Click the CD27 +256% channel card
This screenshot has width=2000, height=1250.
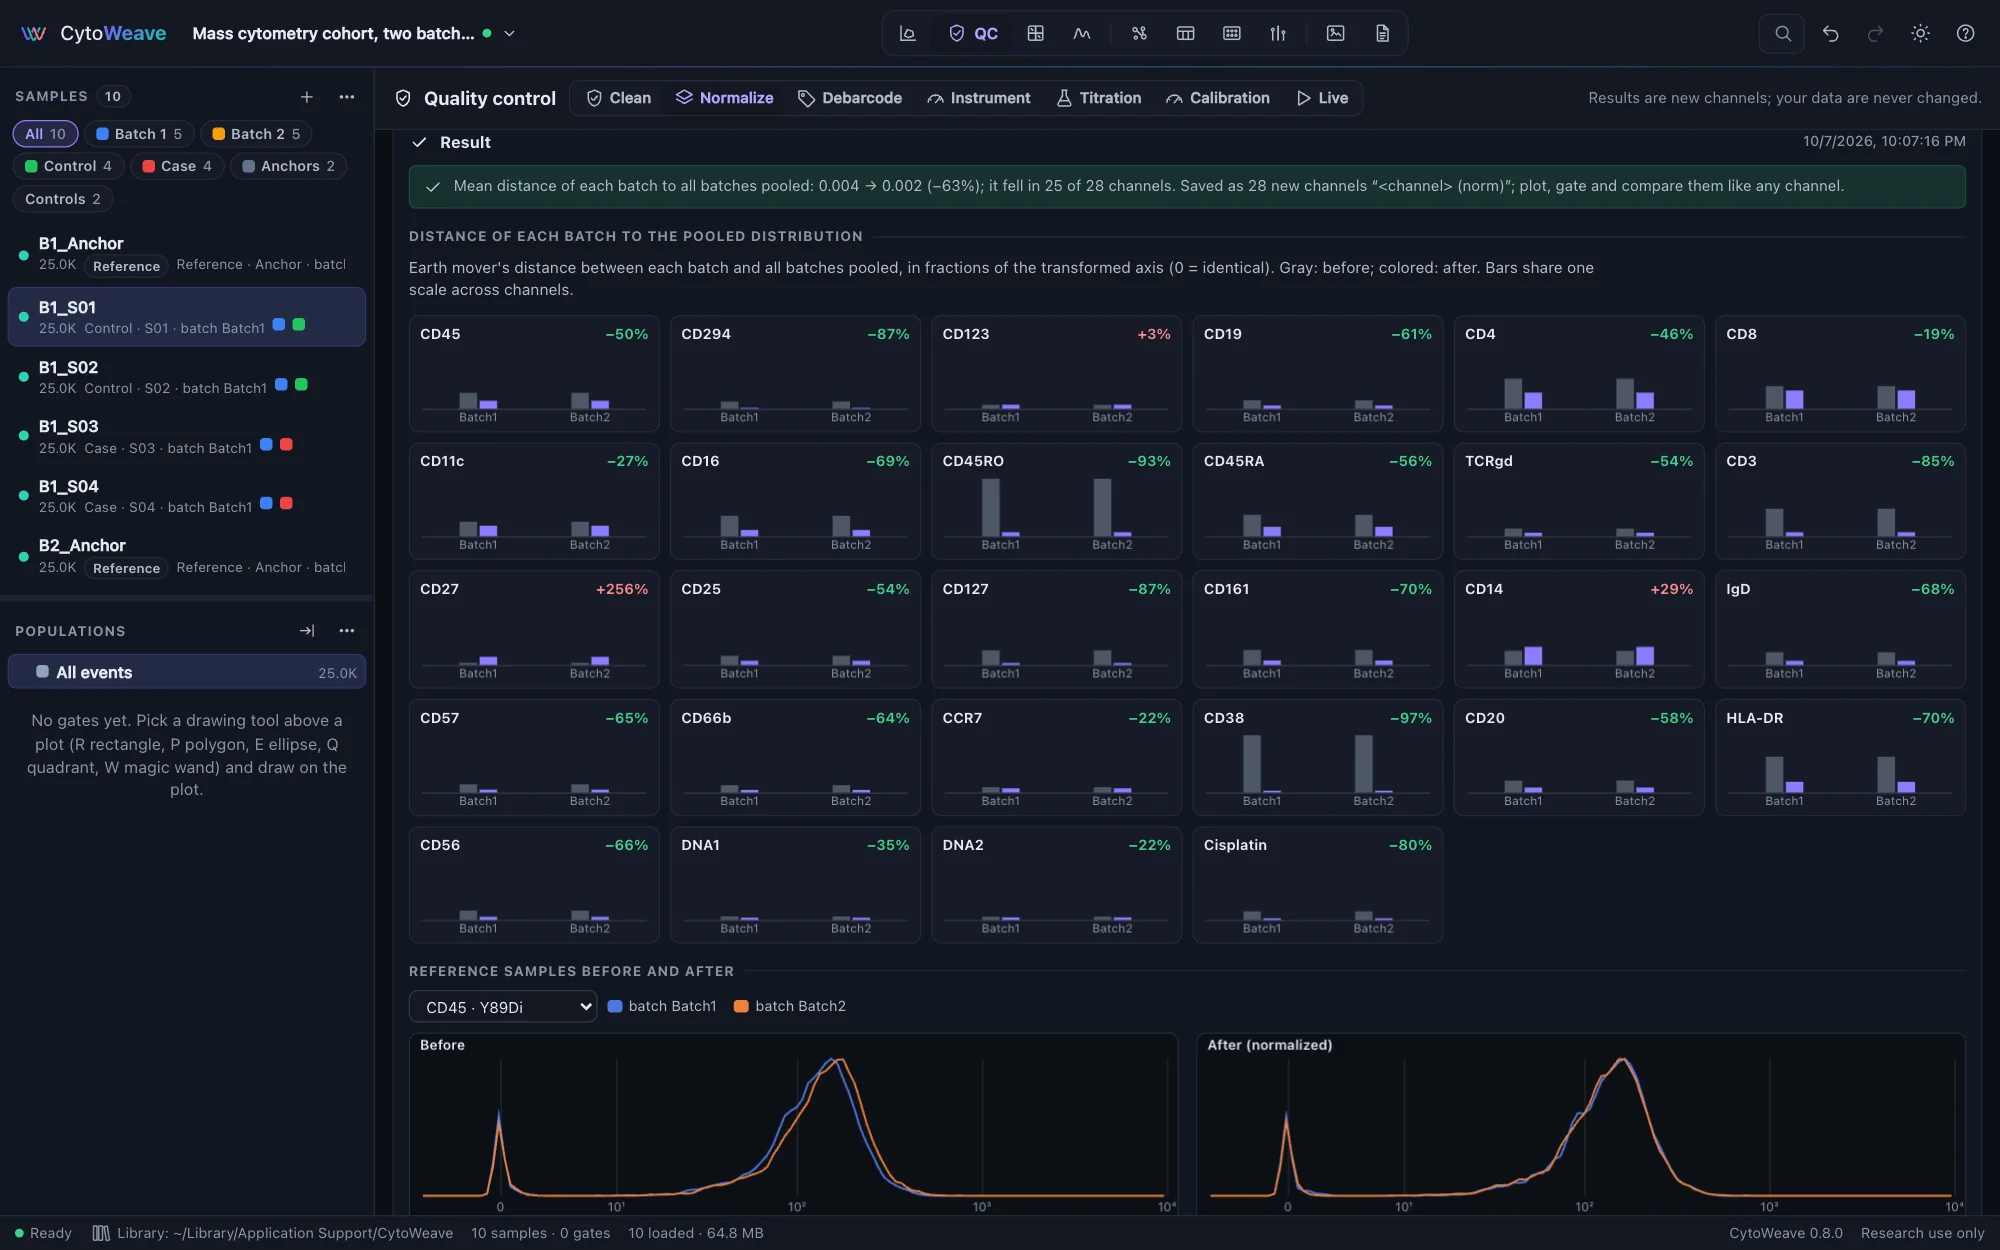point(534,629)
